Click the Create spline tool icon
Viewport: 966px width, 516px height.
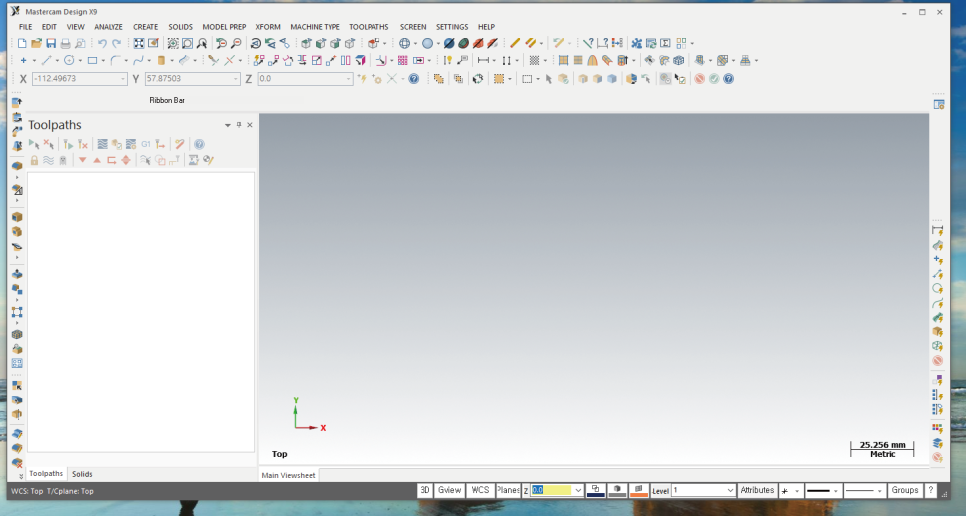(x=138, y=60)
